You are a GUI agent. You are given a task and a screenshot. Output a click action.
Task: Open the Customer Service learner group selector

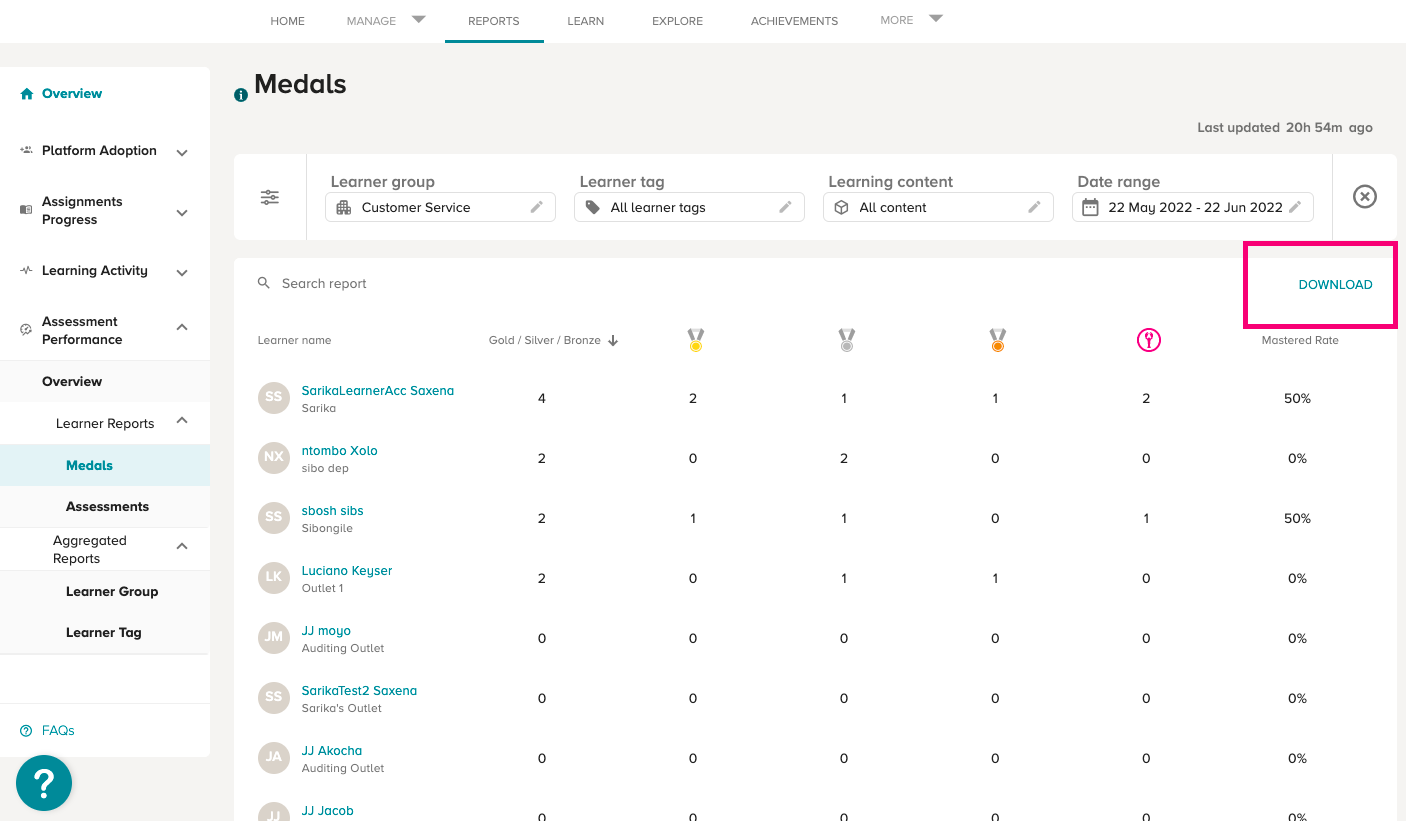440,207
